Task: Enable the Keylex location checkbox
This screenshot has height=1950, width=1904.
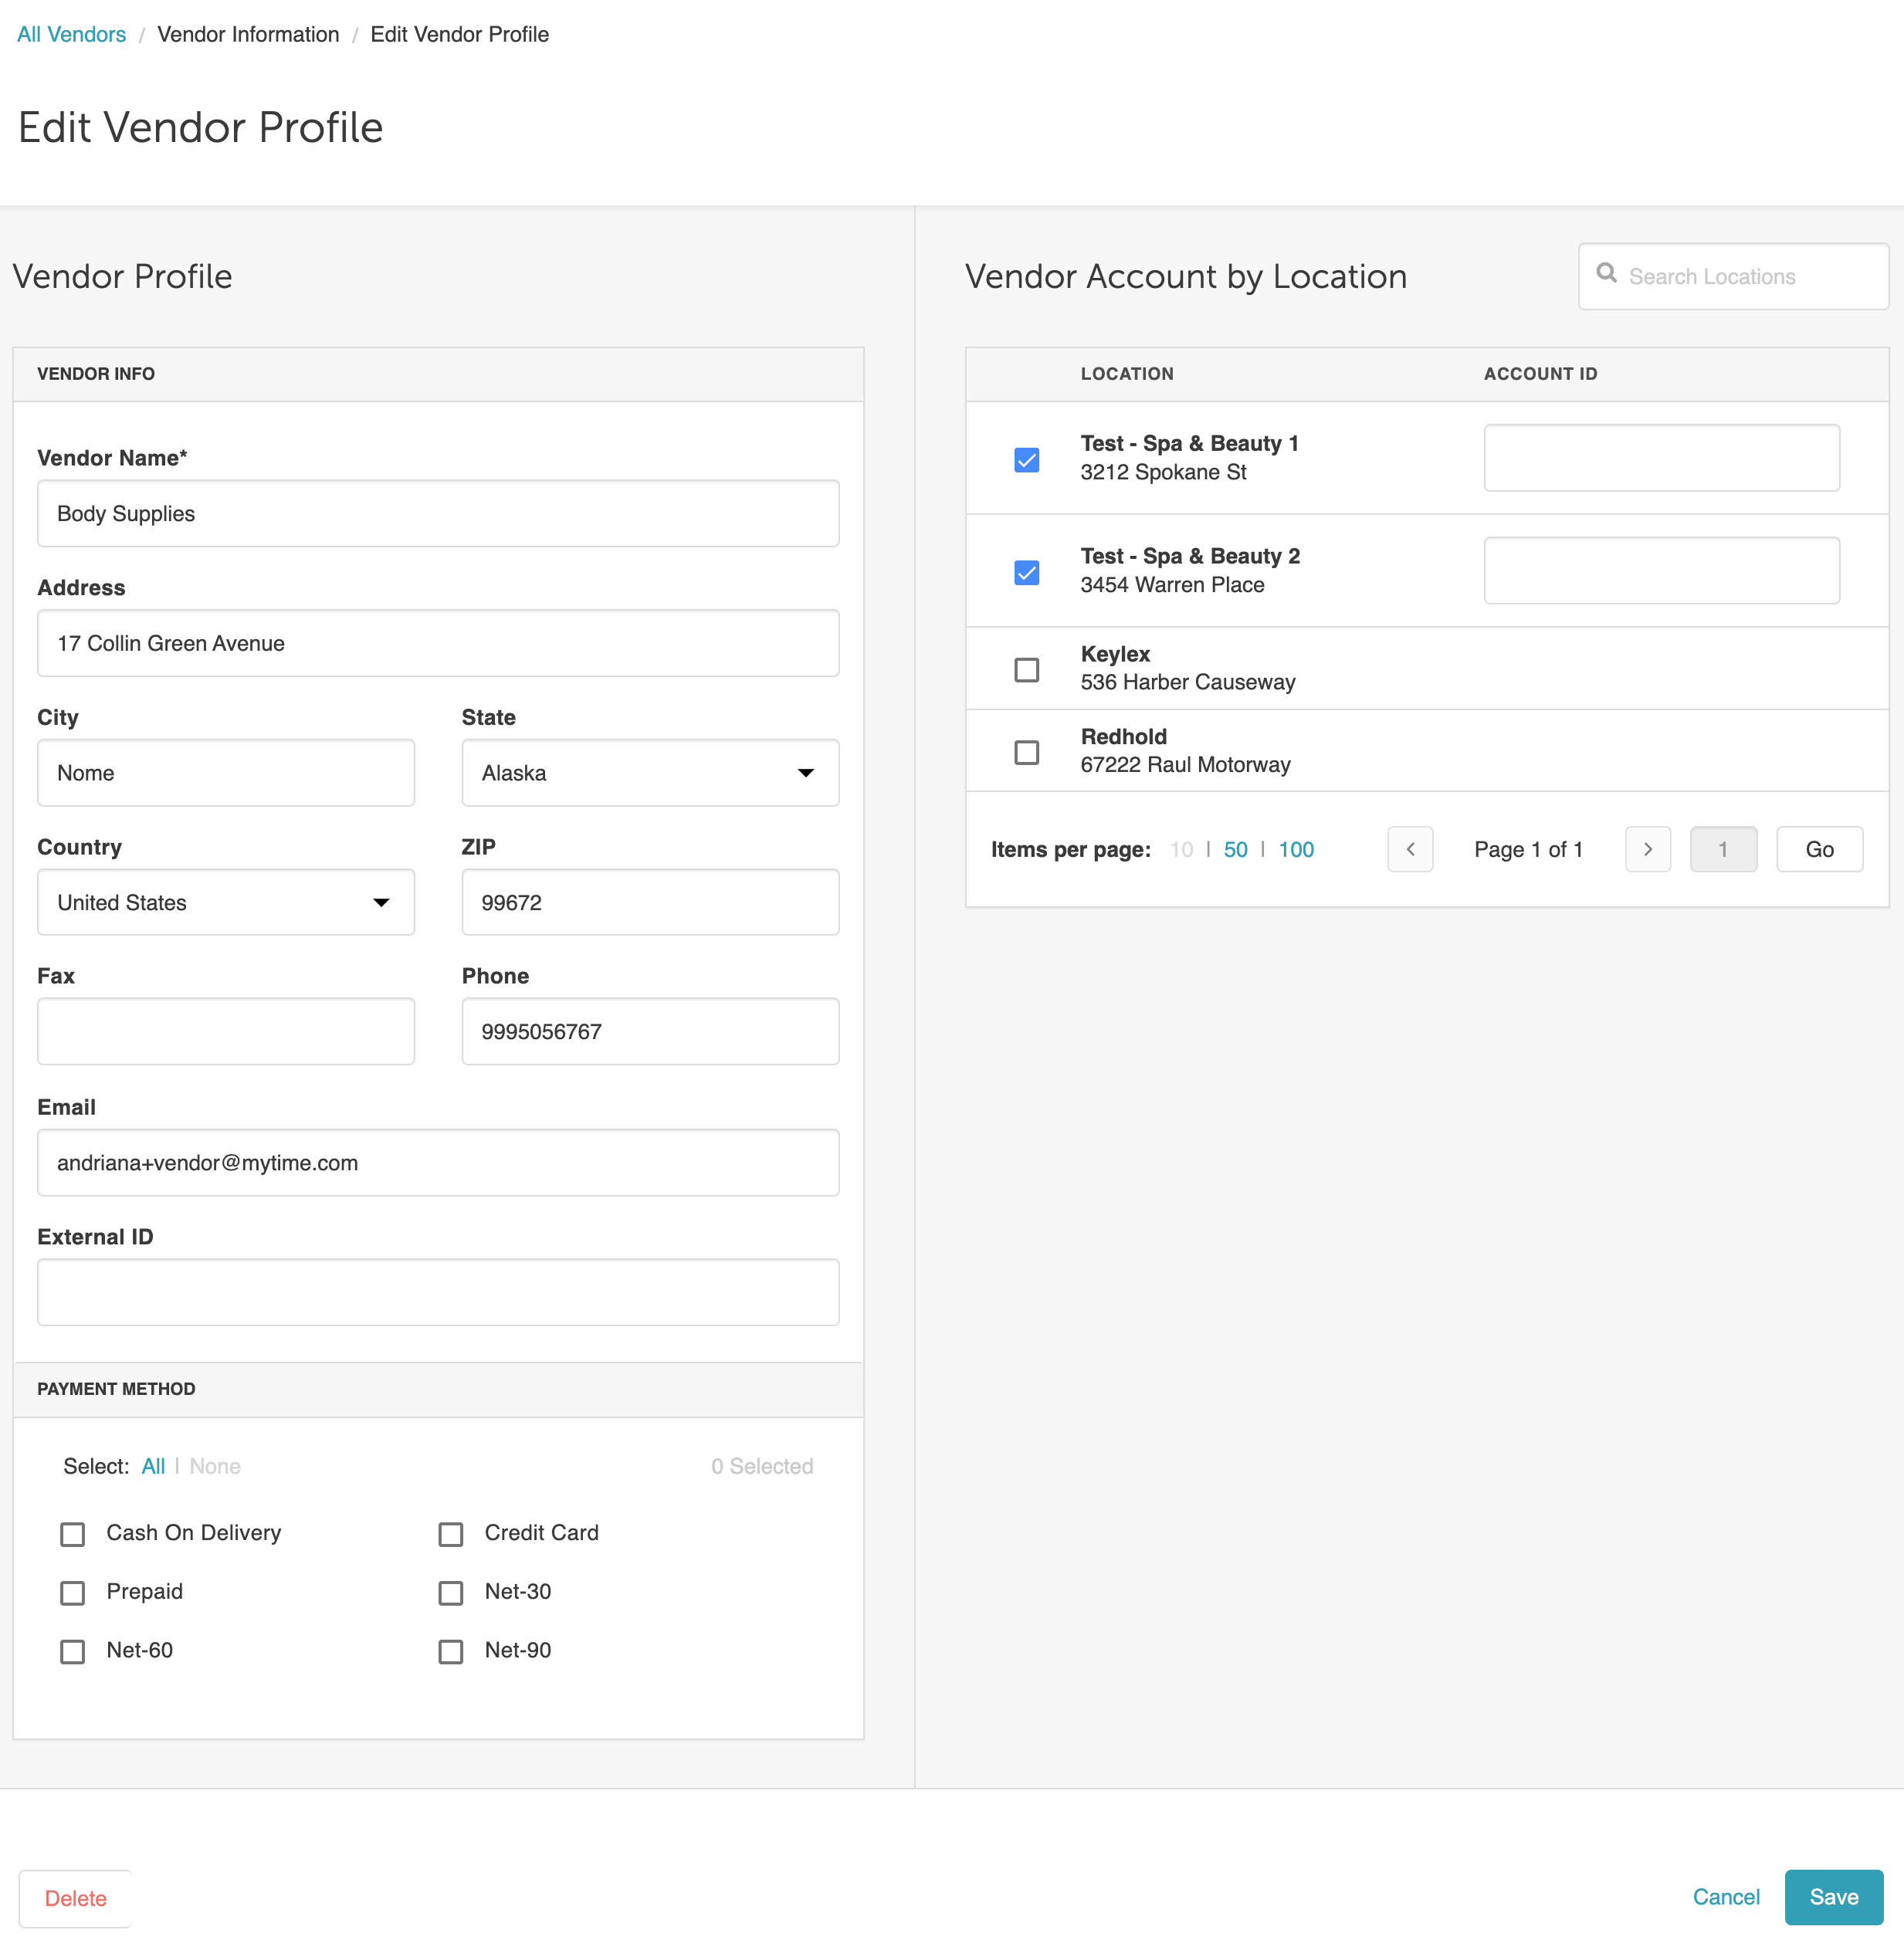Action: [1026, 669]
